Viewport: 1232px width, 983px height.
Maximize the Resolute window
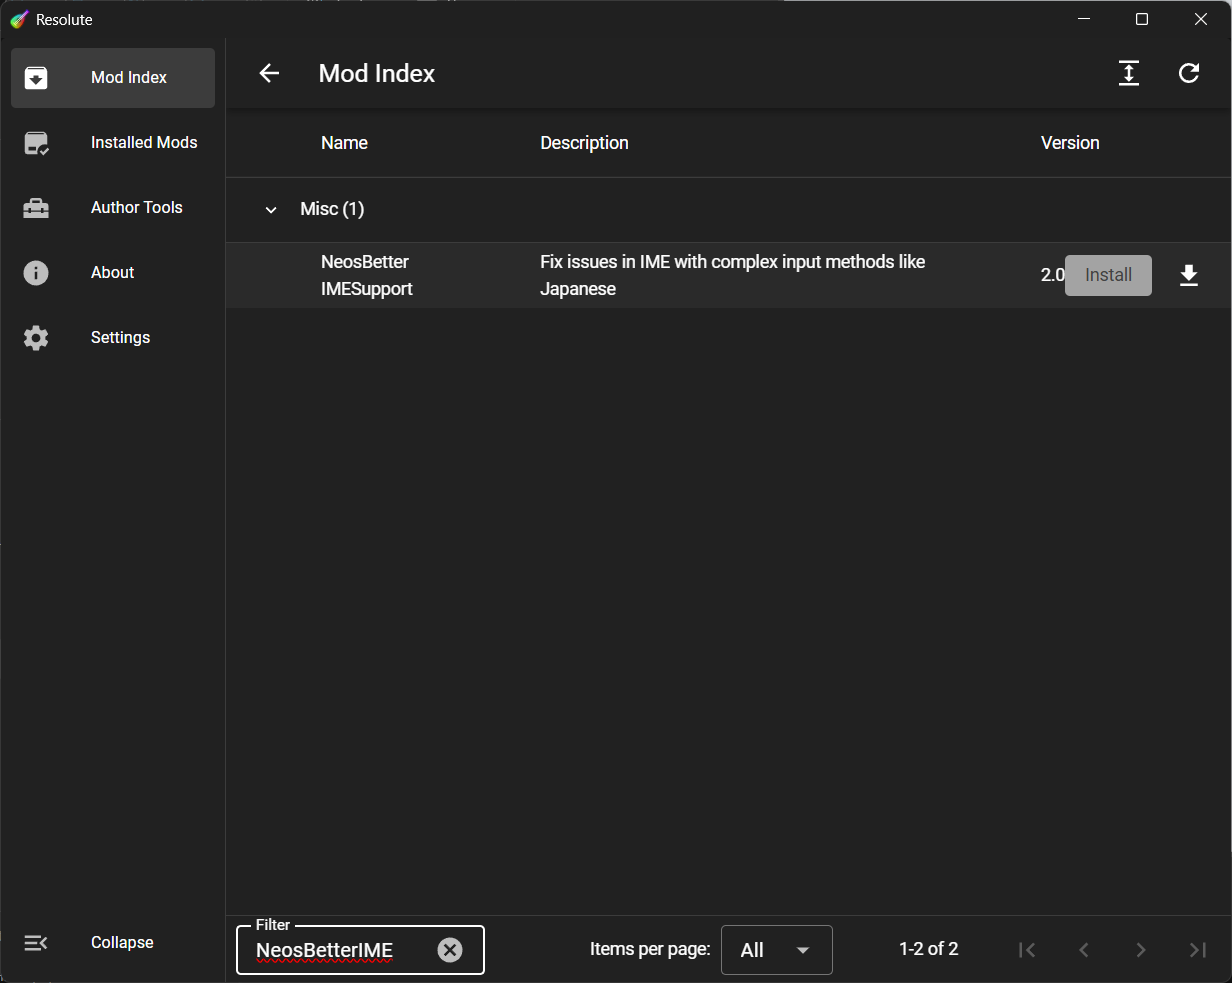tap(1142, 19)
